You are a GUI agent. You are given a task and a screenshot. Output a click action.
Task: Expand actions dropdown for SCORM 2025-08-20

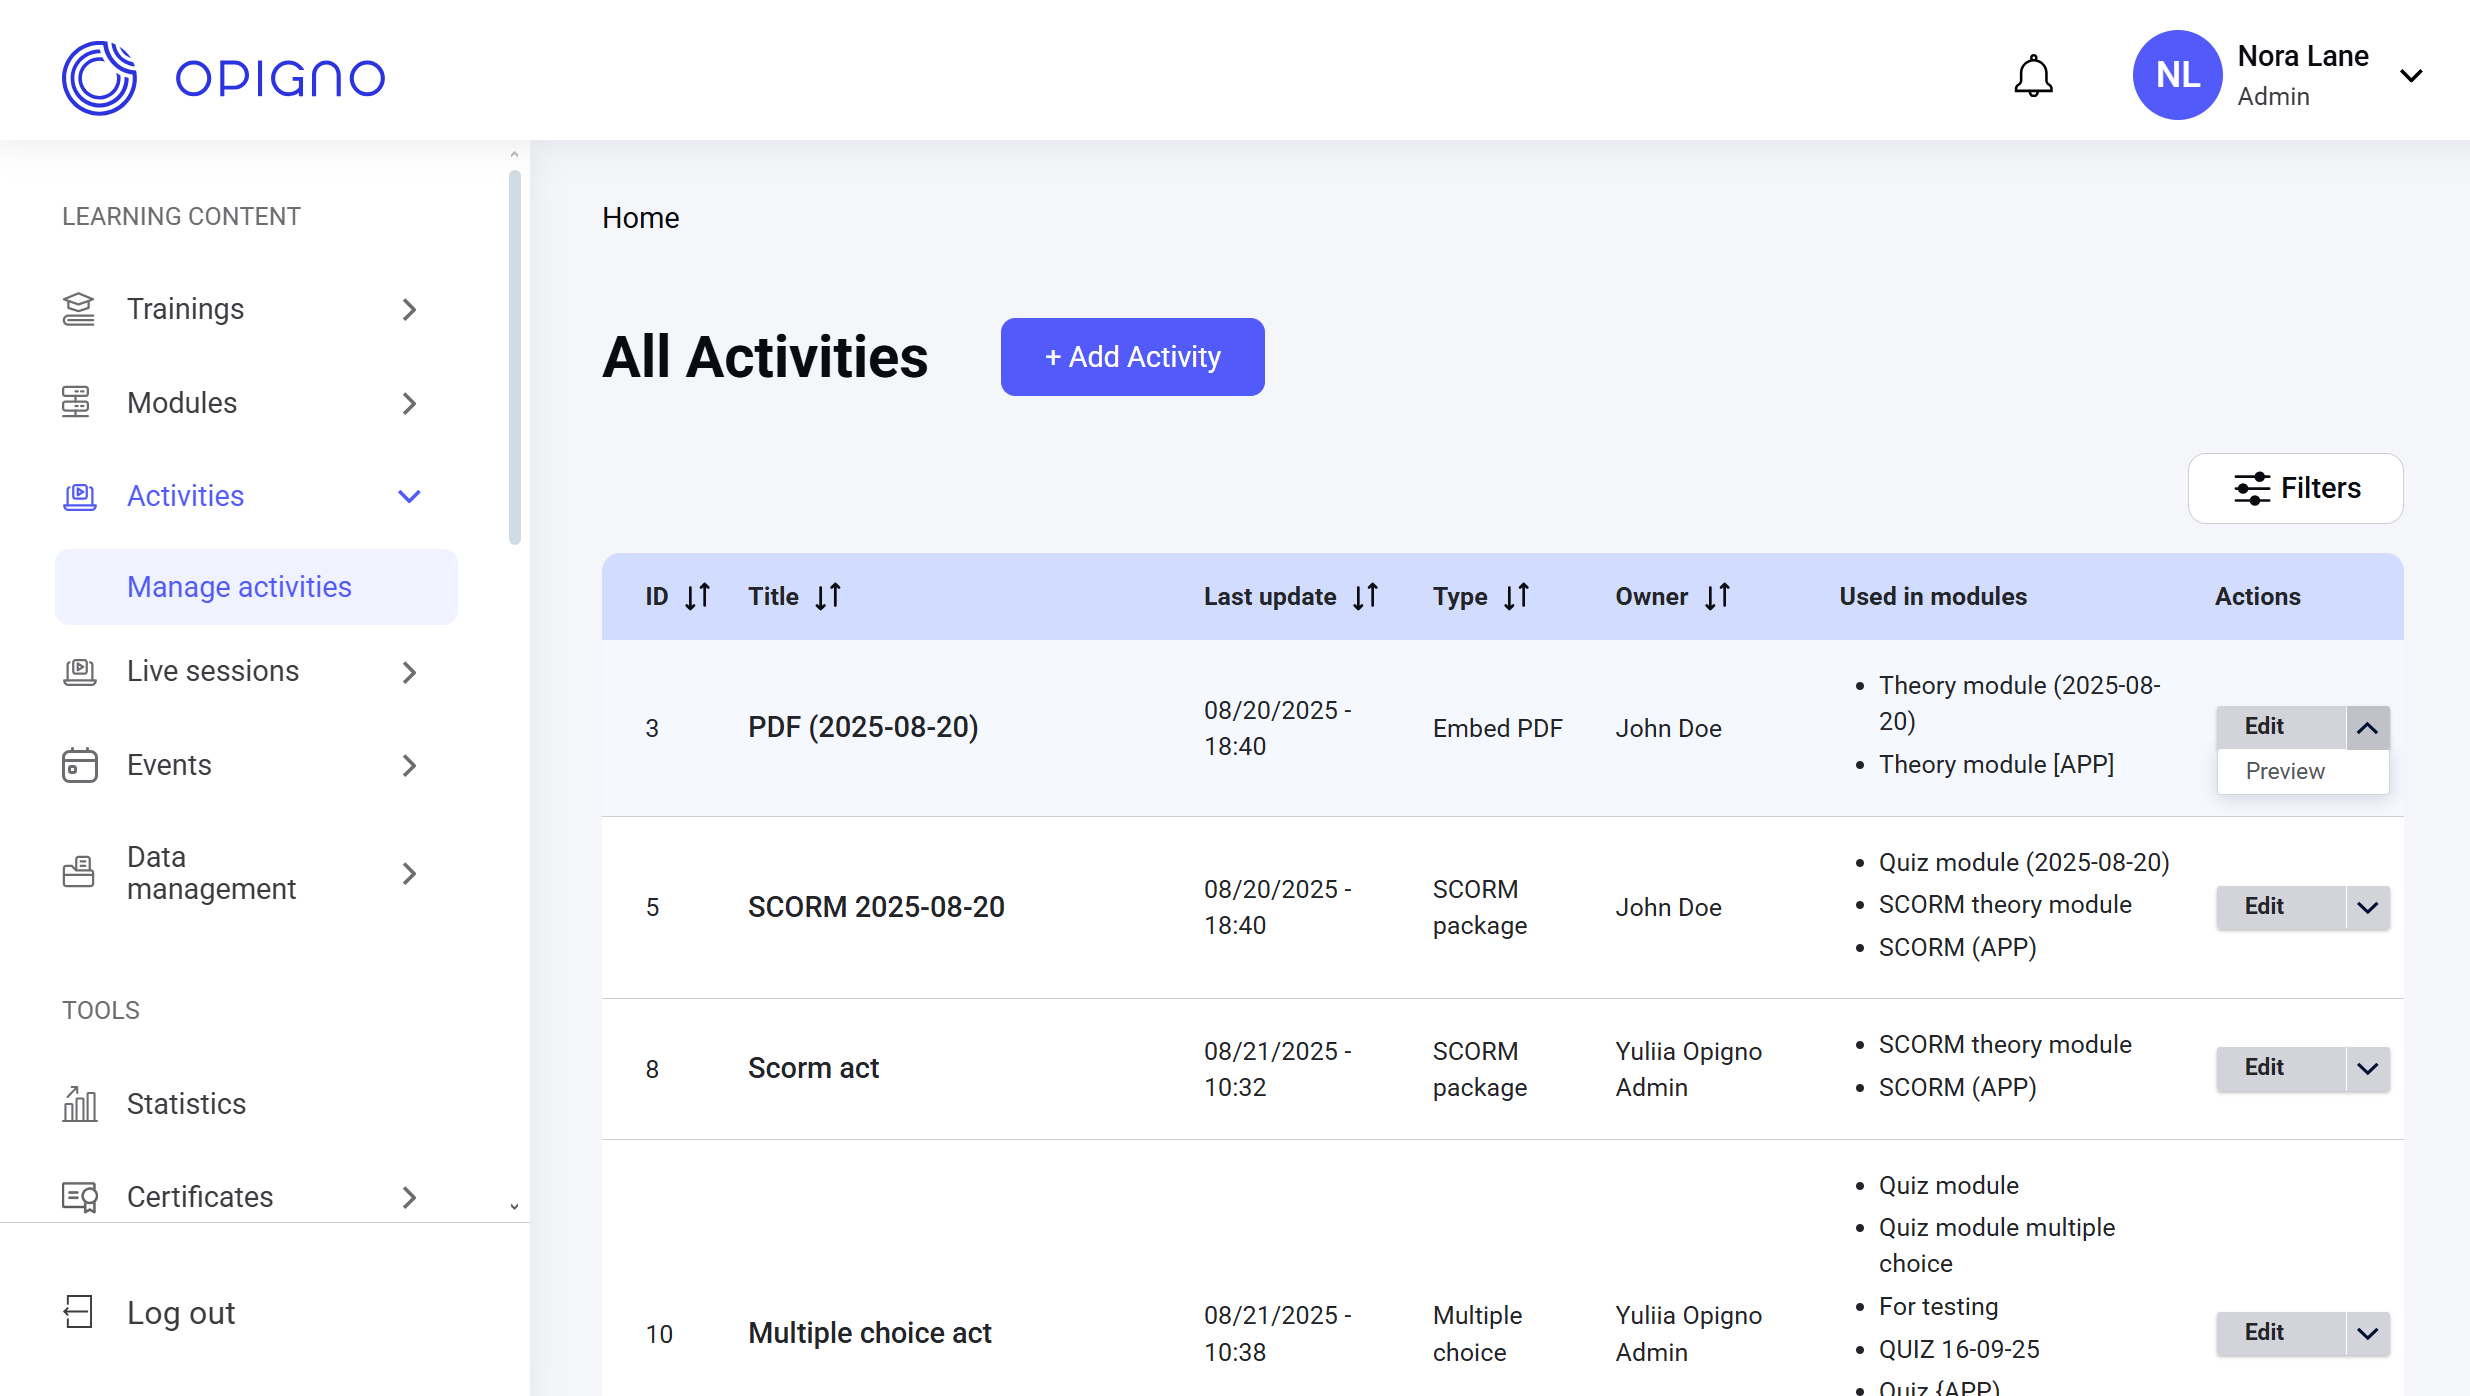pos(2367,907)
